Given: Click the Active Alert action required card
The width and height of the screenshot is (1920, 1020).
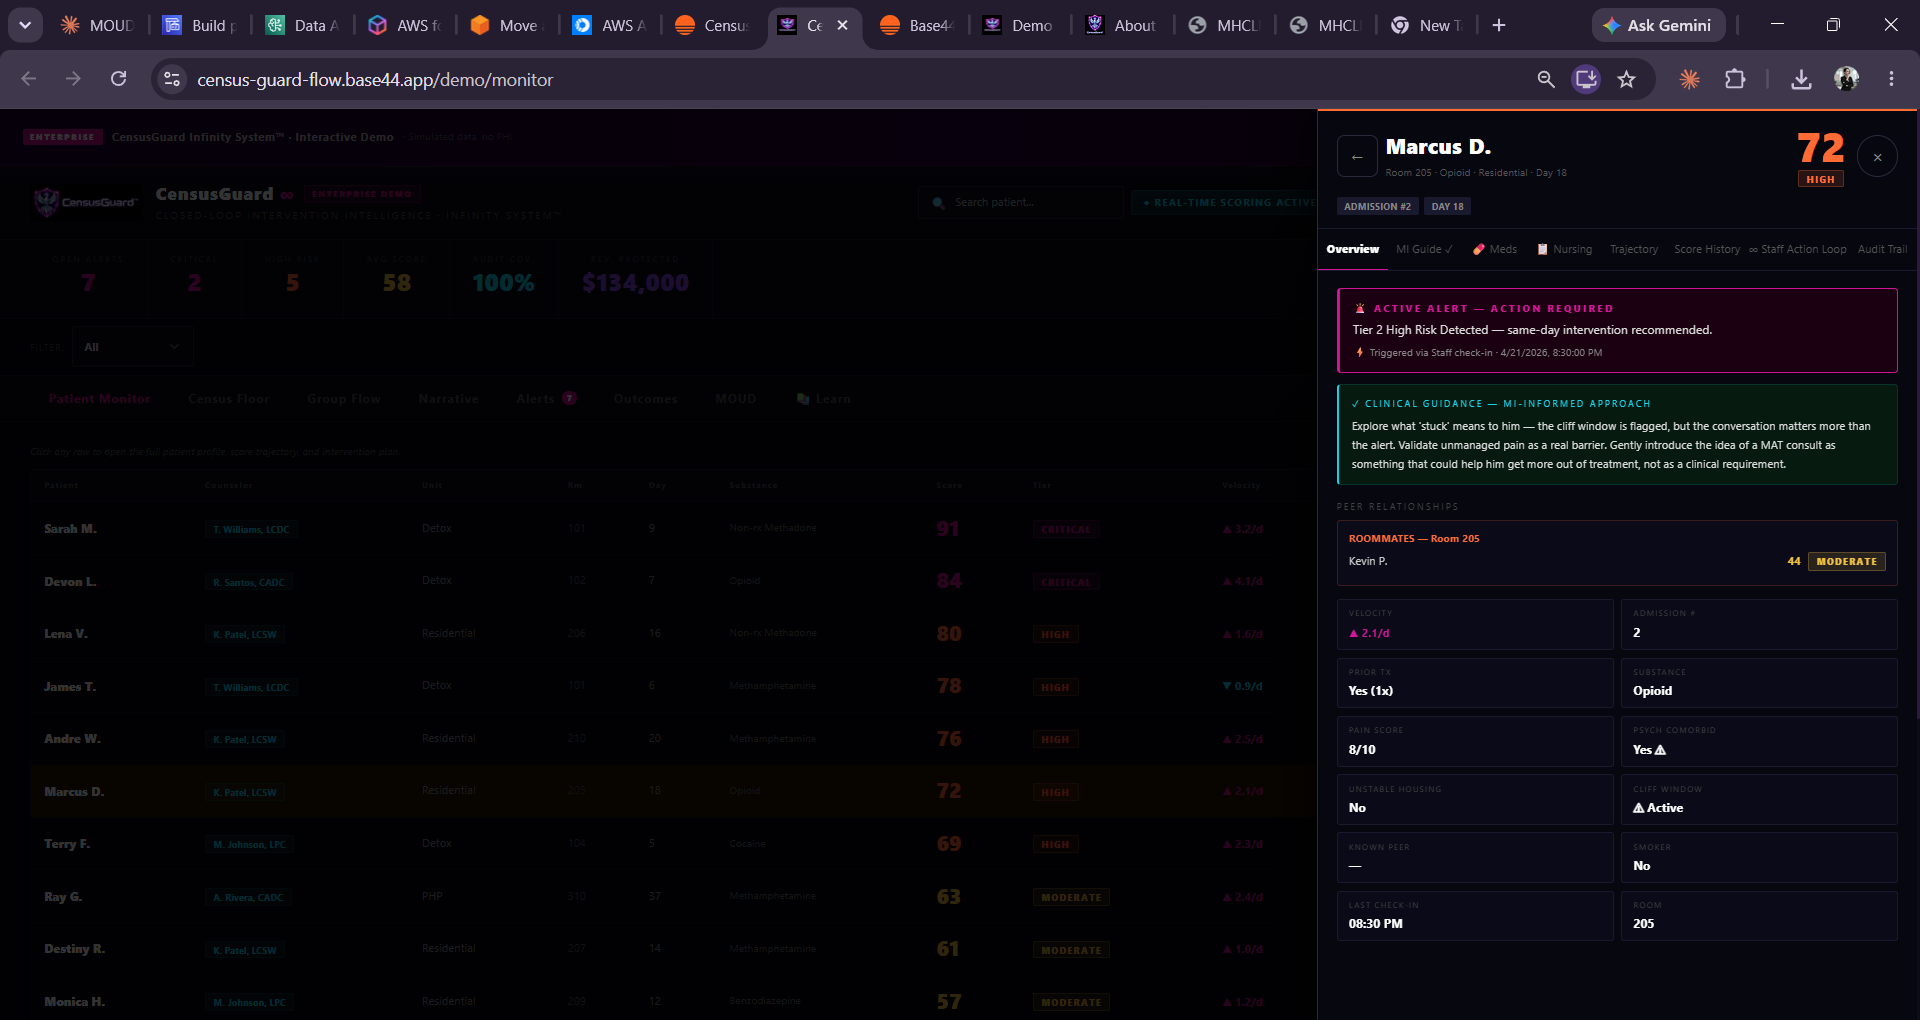Looking at the screenshot, I should coord(1617,330).
